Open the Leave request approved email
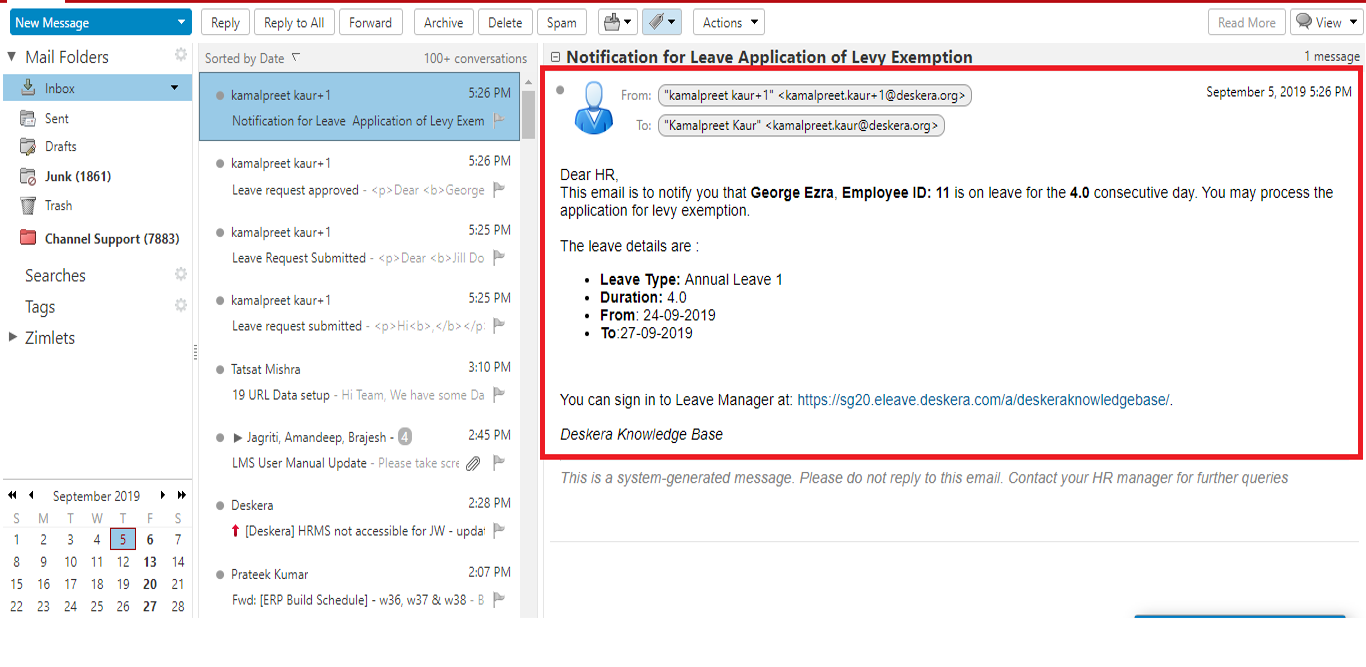Screen dimensions: 1366x667 (x=360, y=175)
